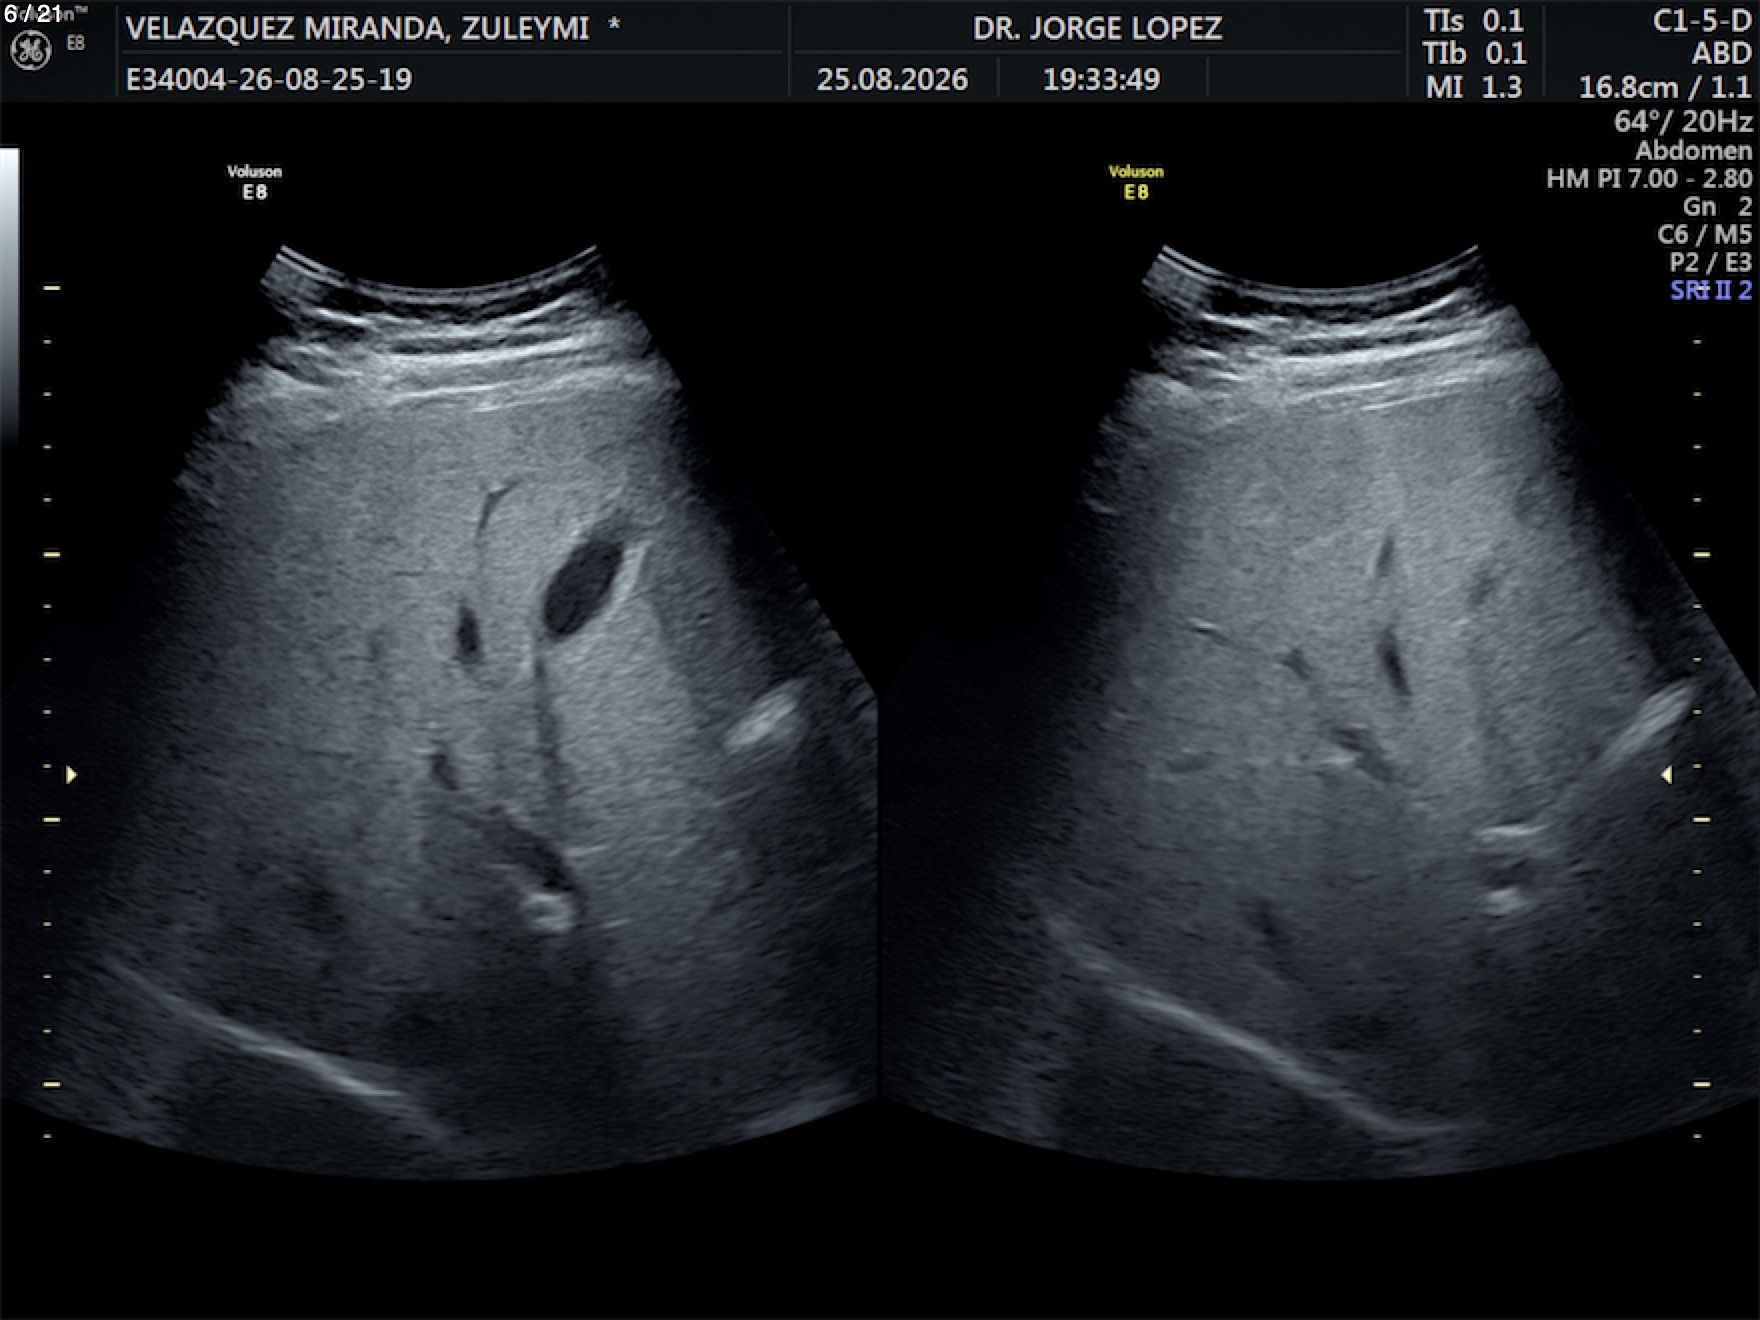Click the exam ID E34004-26-08-25-19
Screen dimensions: 1760x1320
[x=269, y=79]
